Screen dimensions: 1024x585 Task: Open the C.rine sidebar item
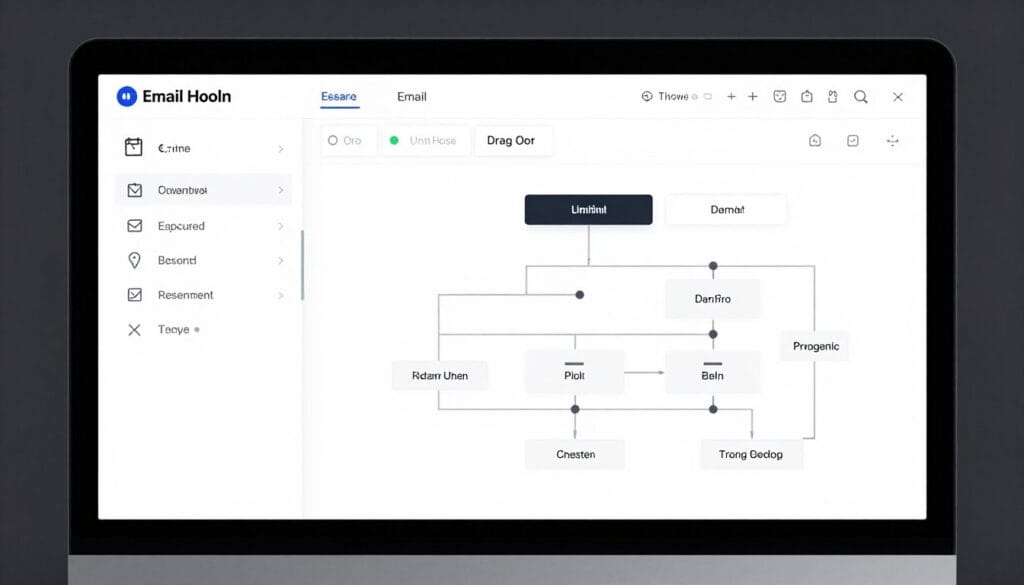204,148
